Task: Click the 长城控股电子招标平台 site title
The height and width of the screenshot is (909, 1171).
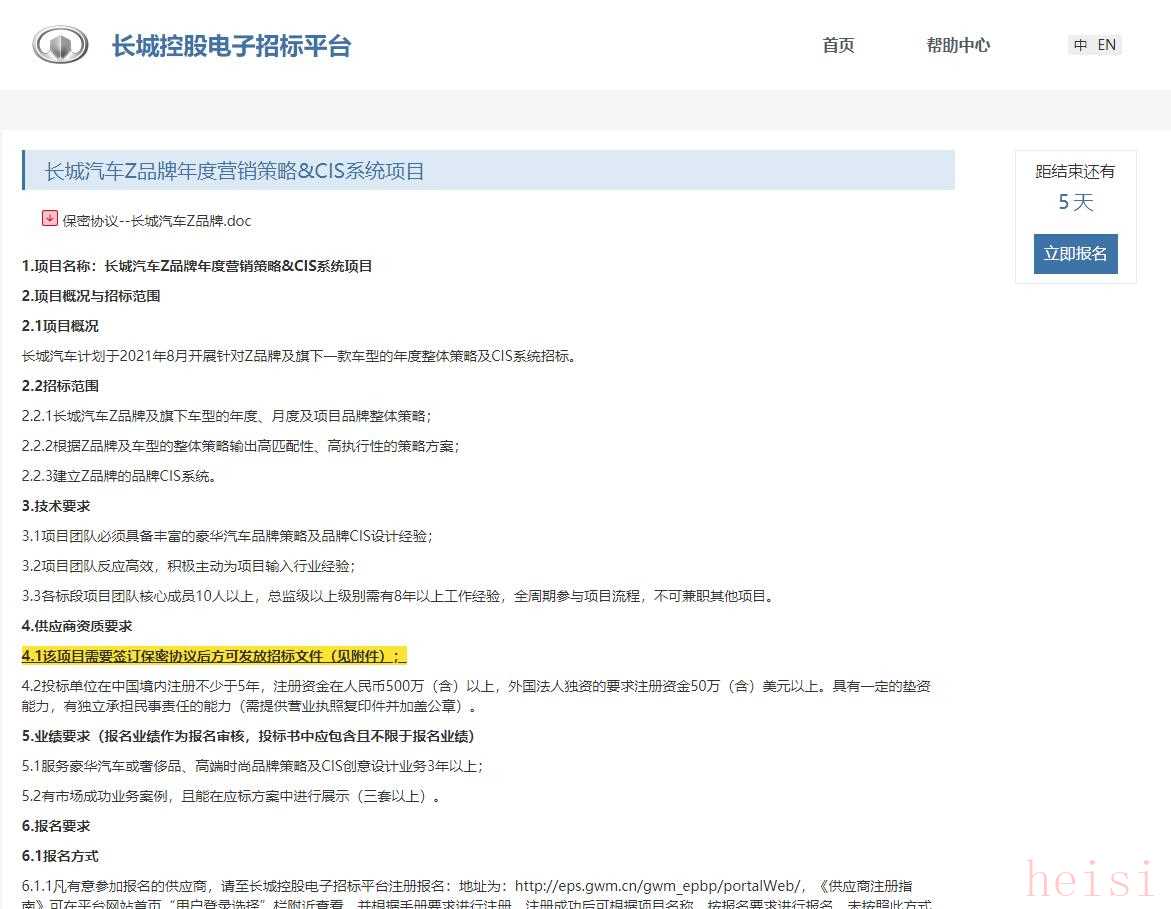Action: pos(231,46)
